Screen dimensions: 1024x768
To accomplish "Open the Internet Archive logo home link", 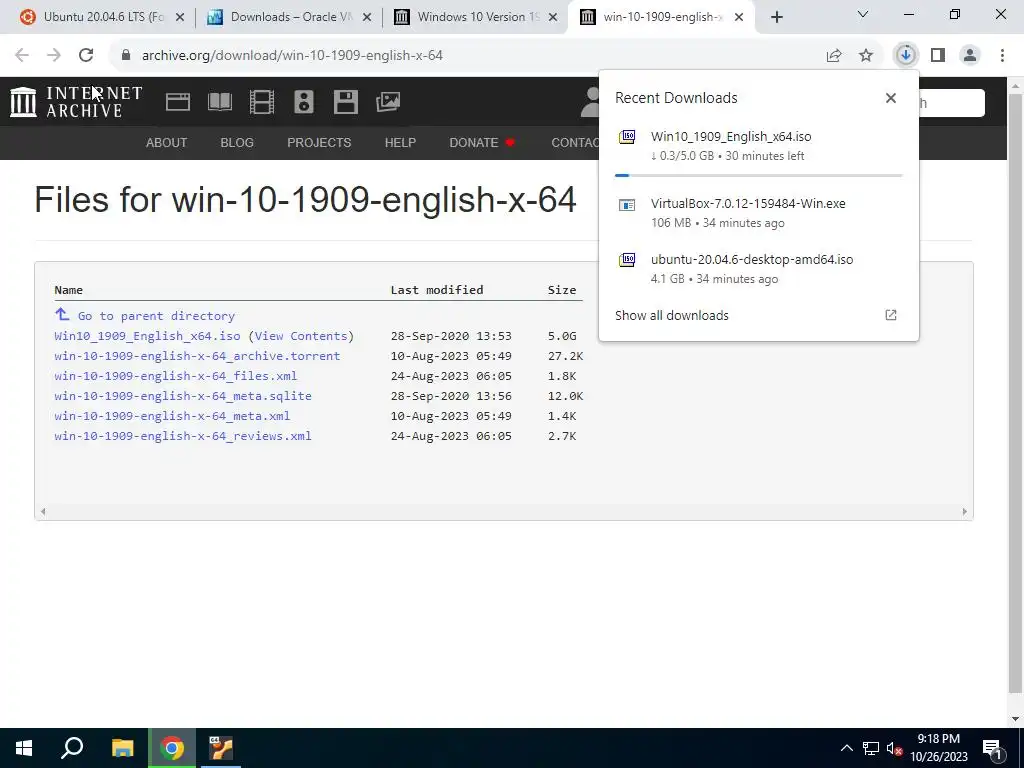I will click(x=76, y=102).
